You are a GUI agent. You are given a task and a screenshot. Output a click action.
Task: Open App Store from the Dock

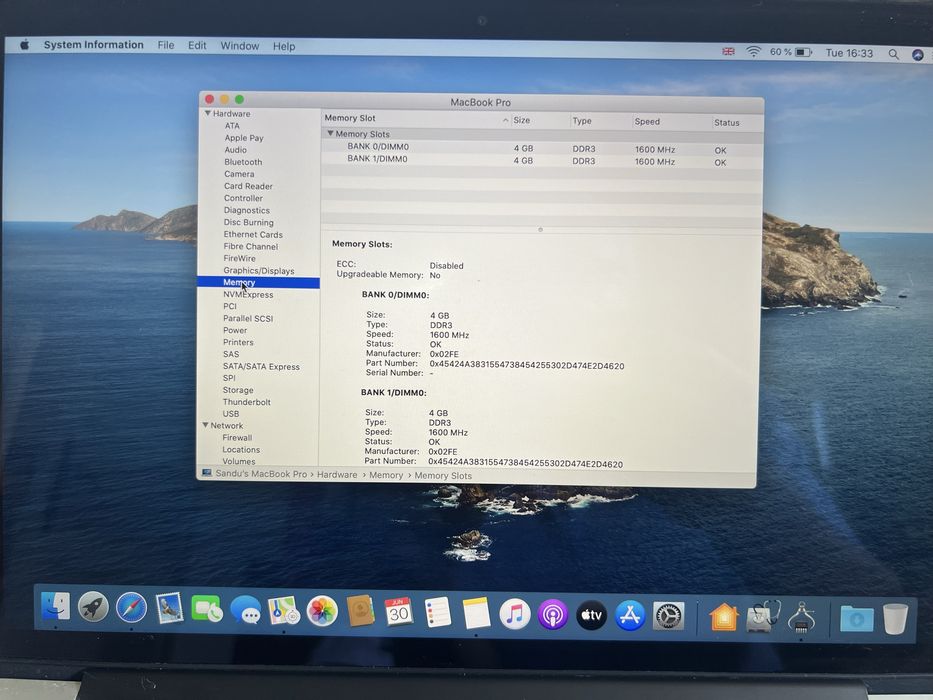pyautogui.click(x=630, y=616)
